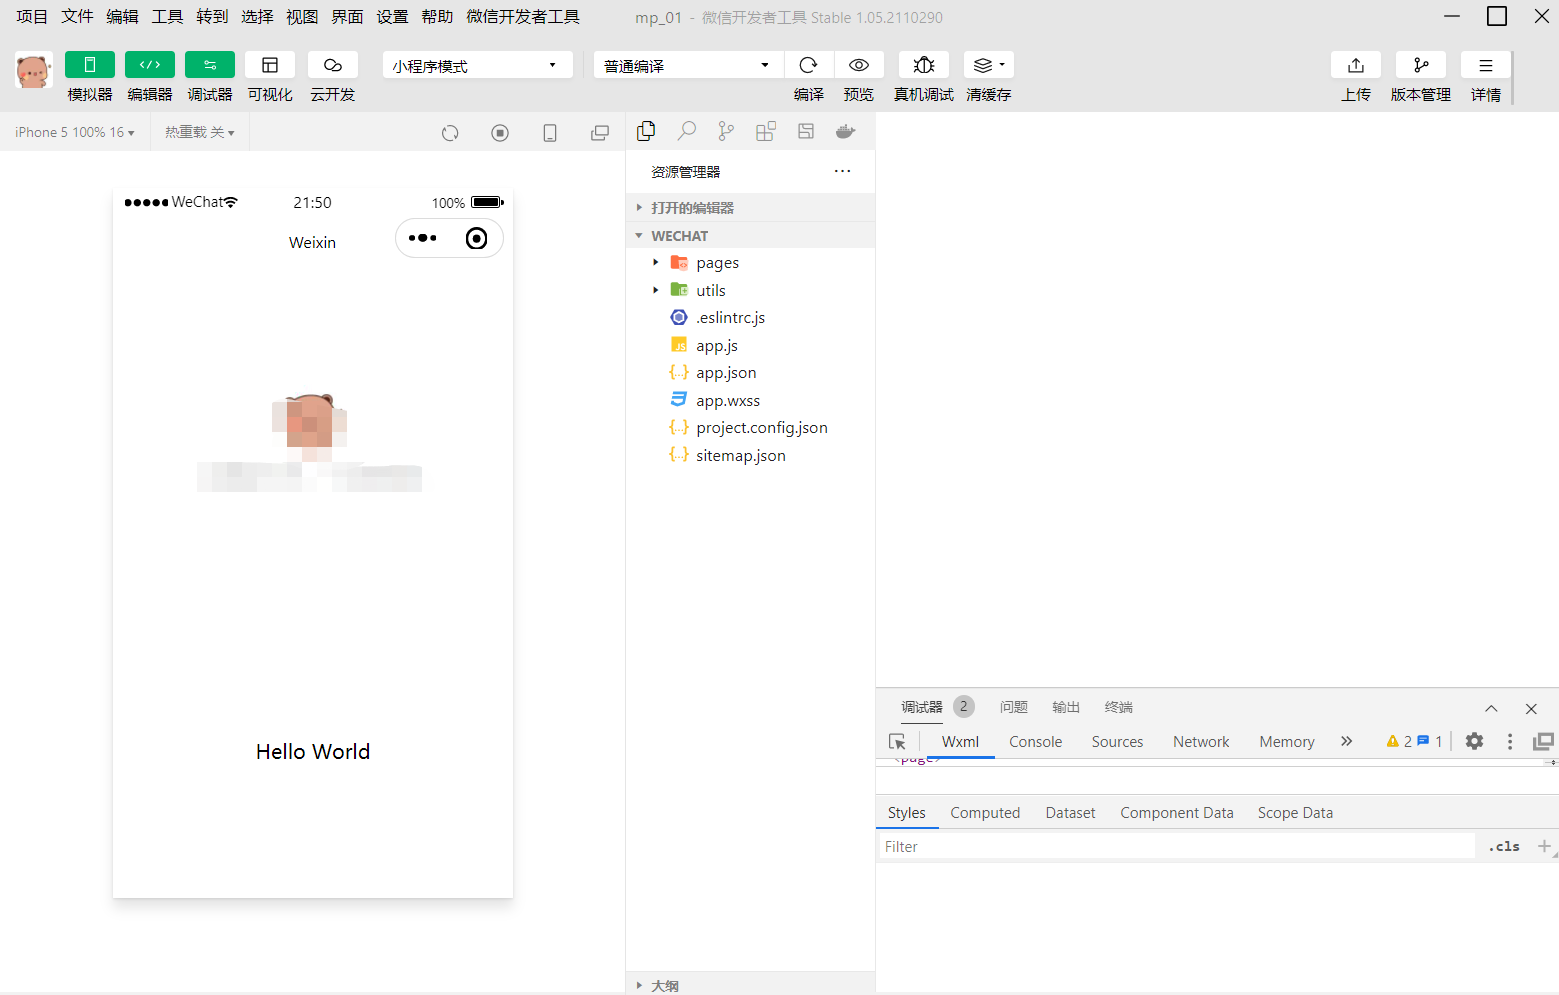Viewport: 1559px width, 995px height.
Task: Click the preview eye icon
Action: click(859, 65)
